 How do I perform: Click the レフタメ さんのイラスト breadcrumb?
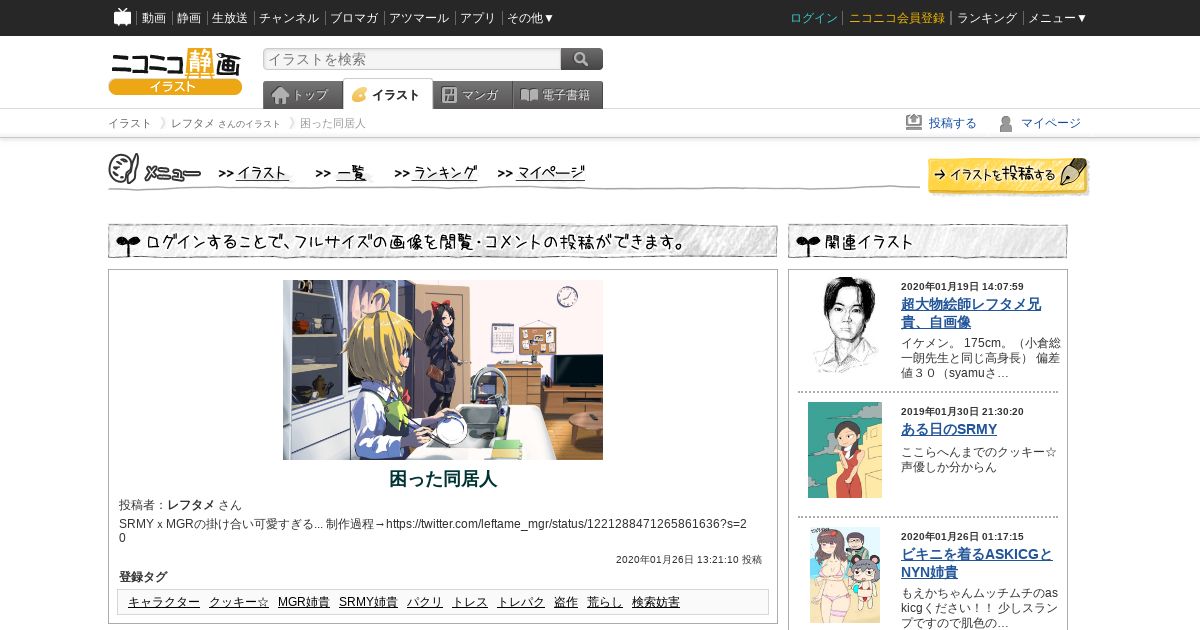pyautogui.click(x=226, y=123)
